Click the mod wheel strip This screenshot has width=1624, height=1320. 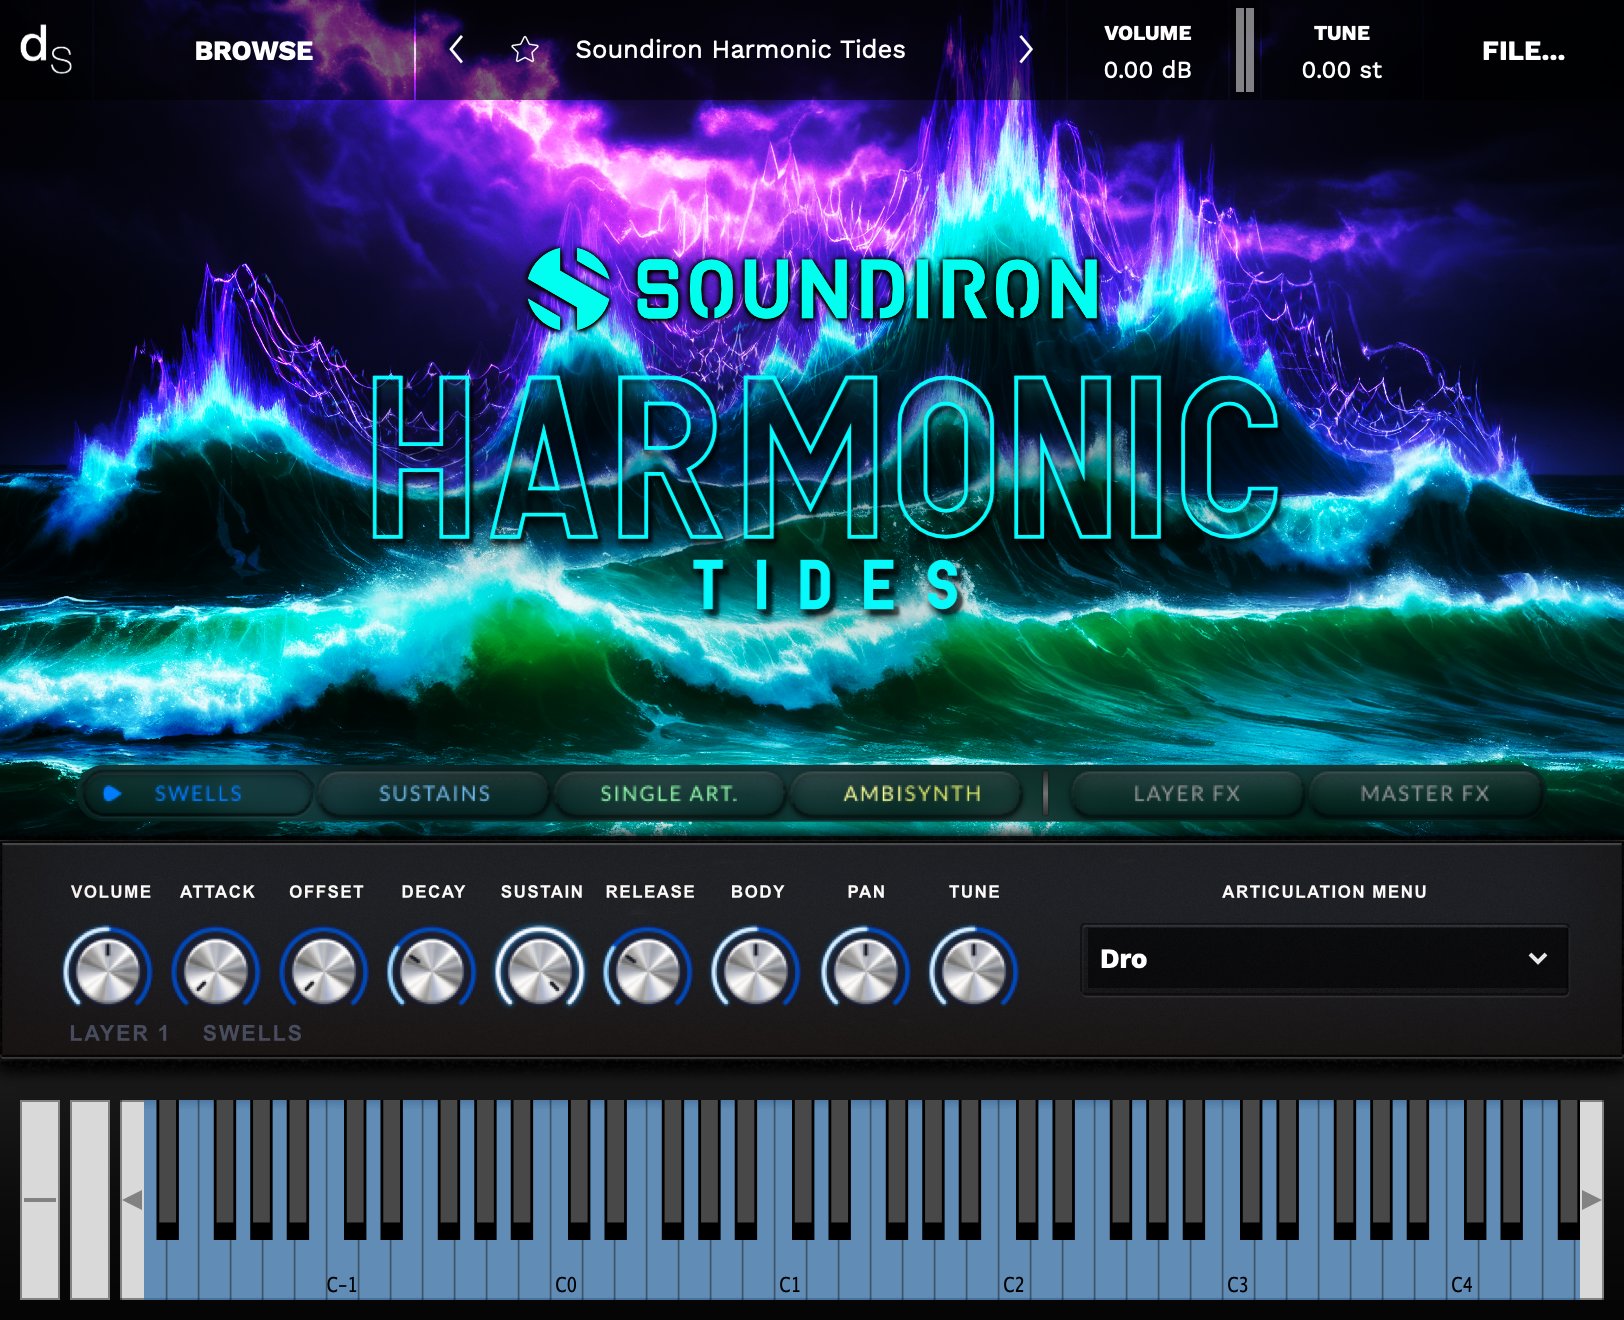point(90,1200)
